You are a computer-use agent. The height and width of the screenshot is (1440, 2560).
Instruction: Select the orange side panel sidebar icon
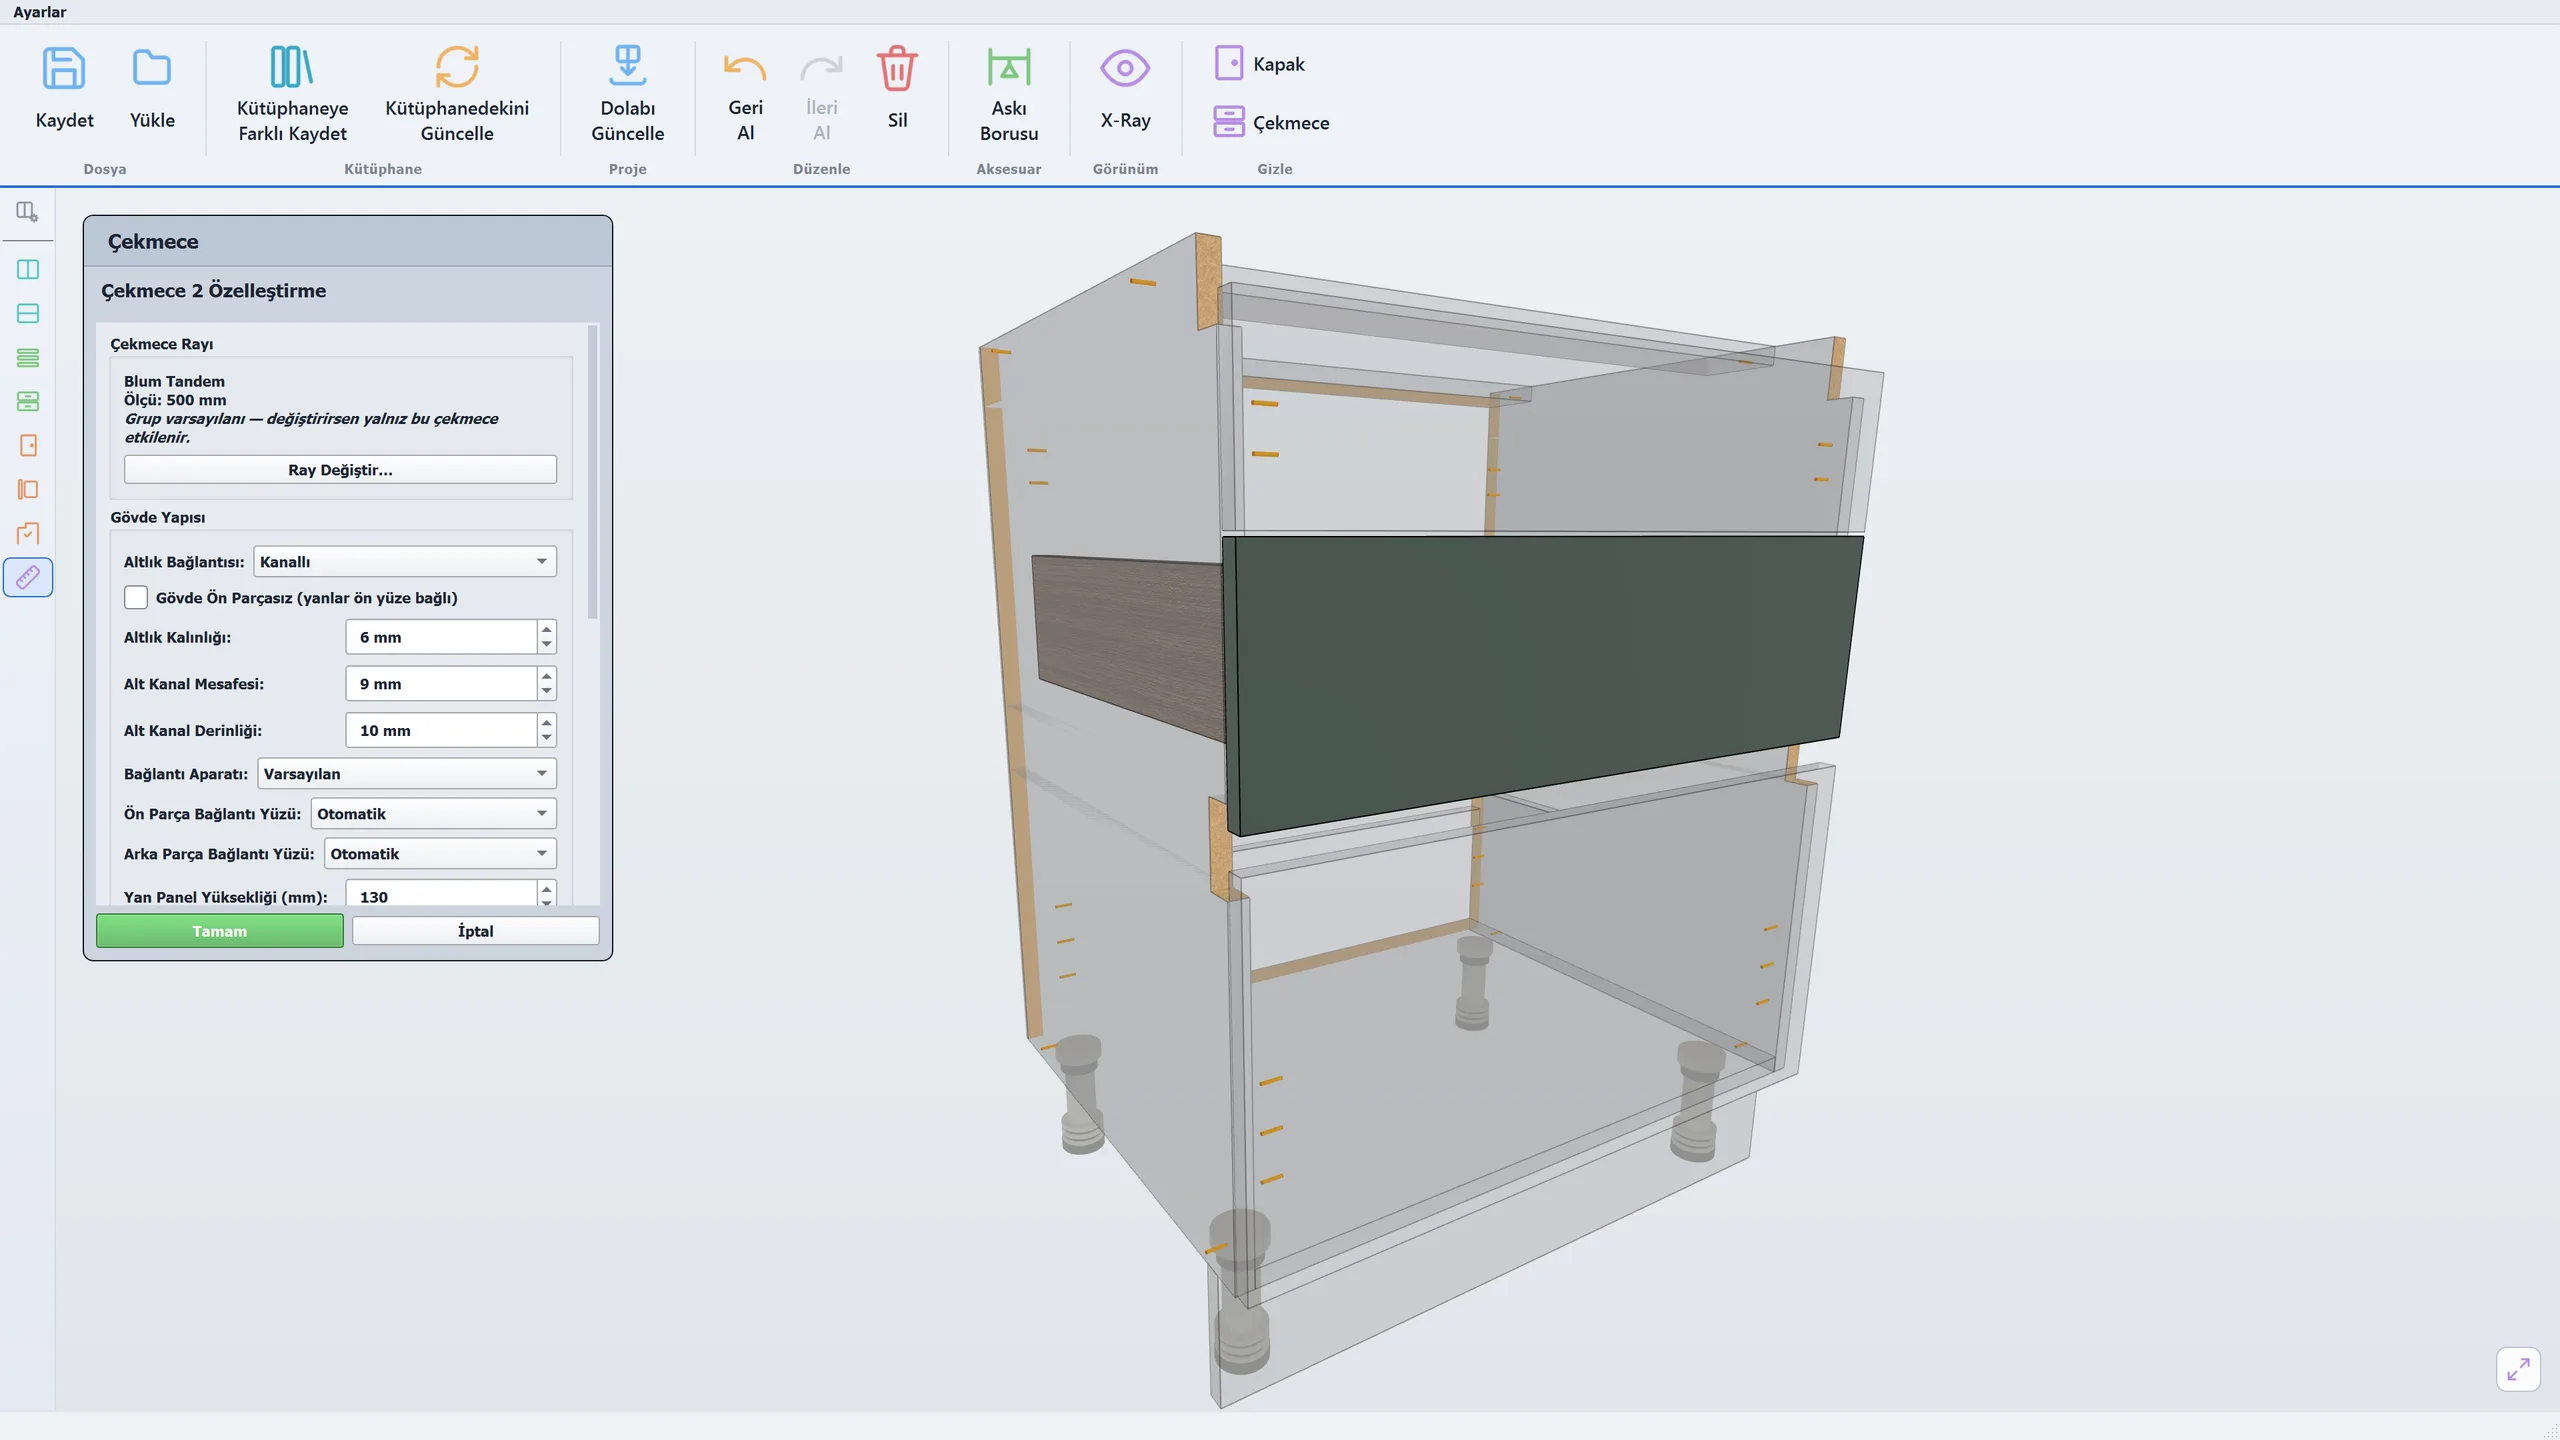pyautogui.click(x=28, y=489)
